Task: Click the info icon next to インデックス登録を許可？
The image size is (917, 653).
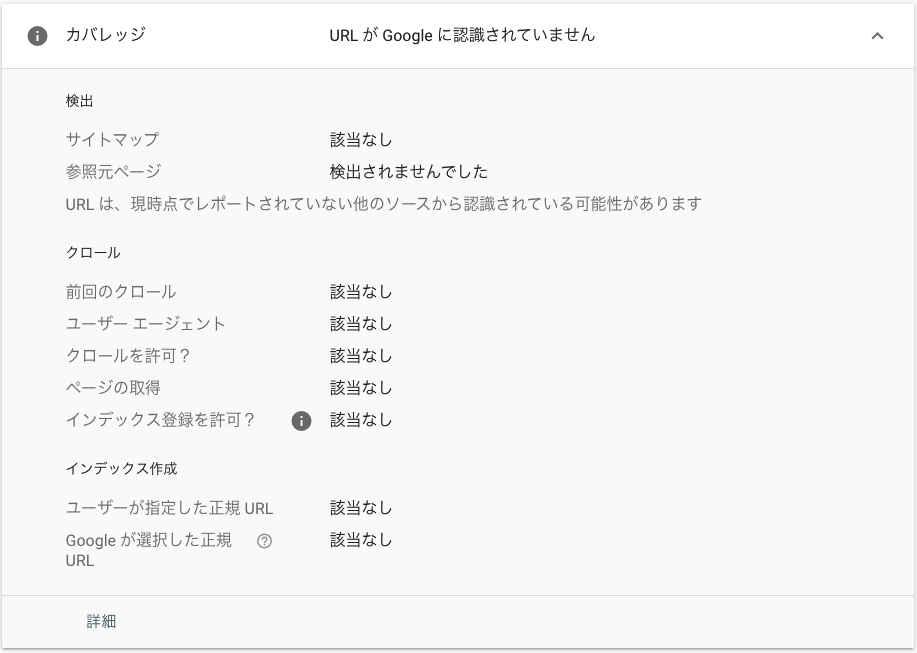Action: [x=301, y=420]
